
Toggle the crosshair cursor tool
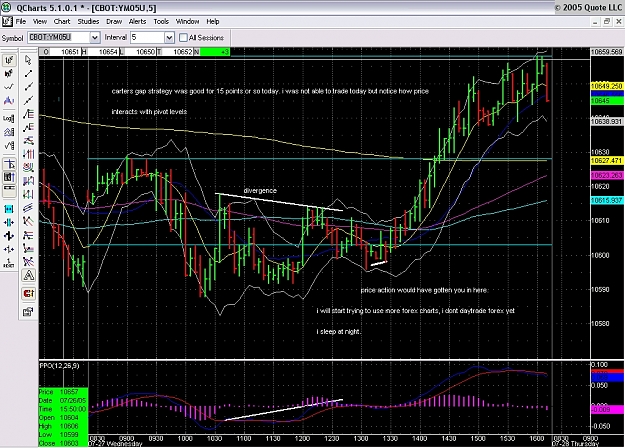tap(9, 163)
